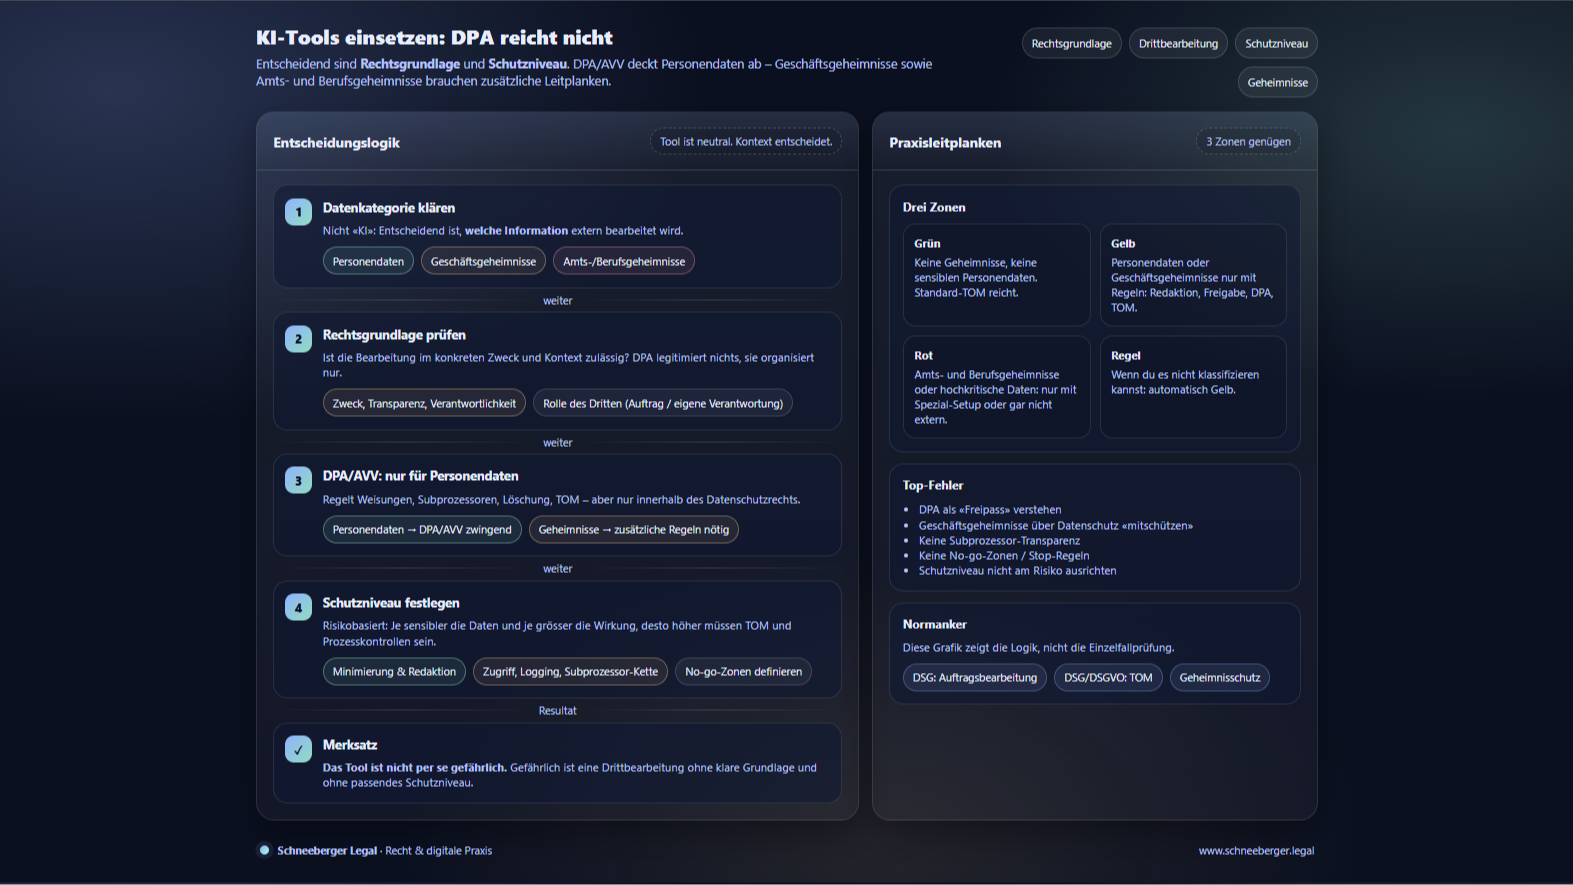Click the "Personendaten → DPA/AVV zwingend" chip

[422, 529]
